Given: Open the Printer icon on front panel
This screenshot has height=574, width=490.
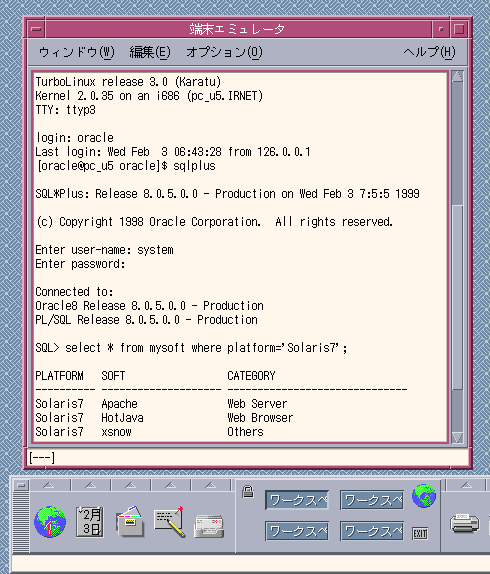Looking at the screenshot, I should click(x=465, y=523).
